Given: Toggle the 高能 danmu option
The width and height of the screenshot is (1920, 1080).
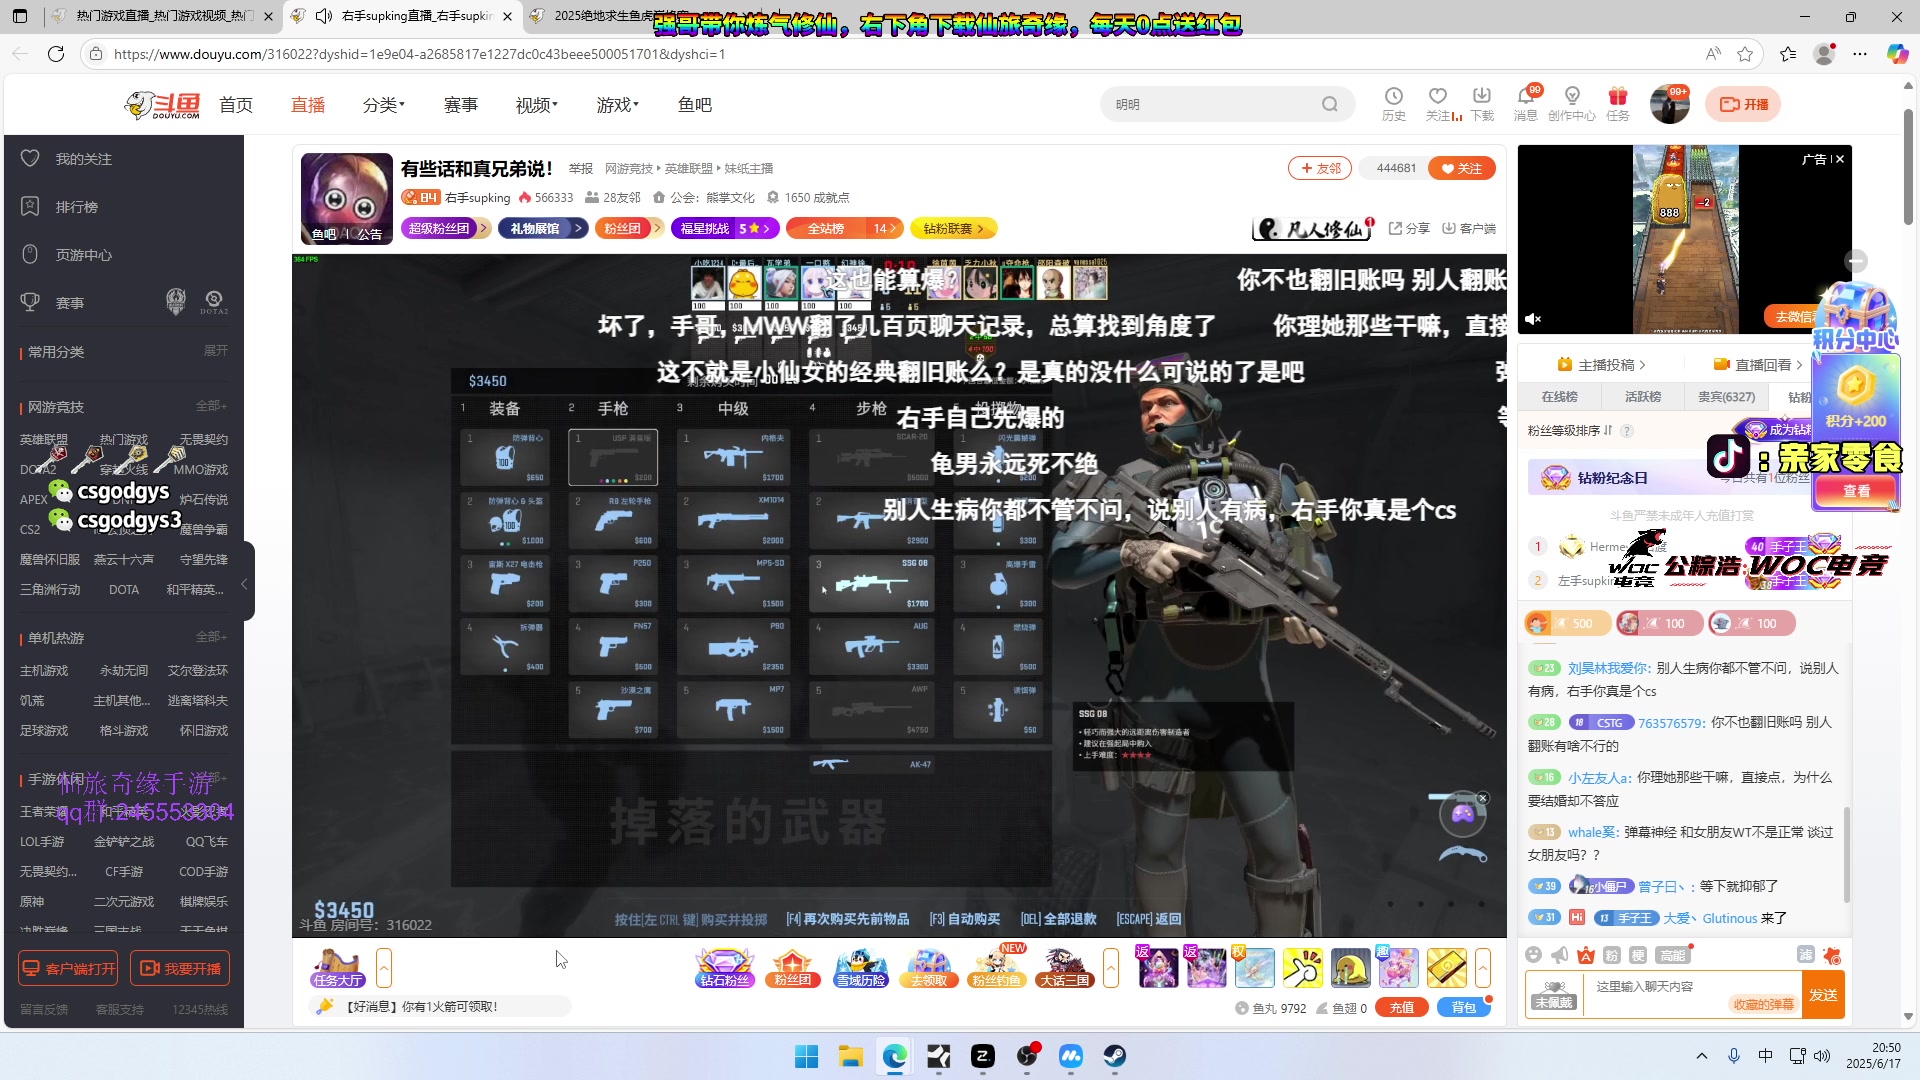Looking at the screenshot, I should coord(1673,955).
